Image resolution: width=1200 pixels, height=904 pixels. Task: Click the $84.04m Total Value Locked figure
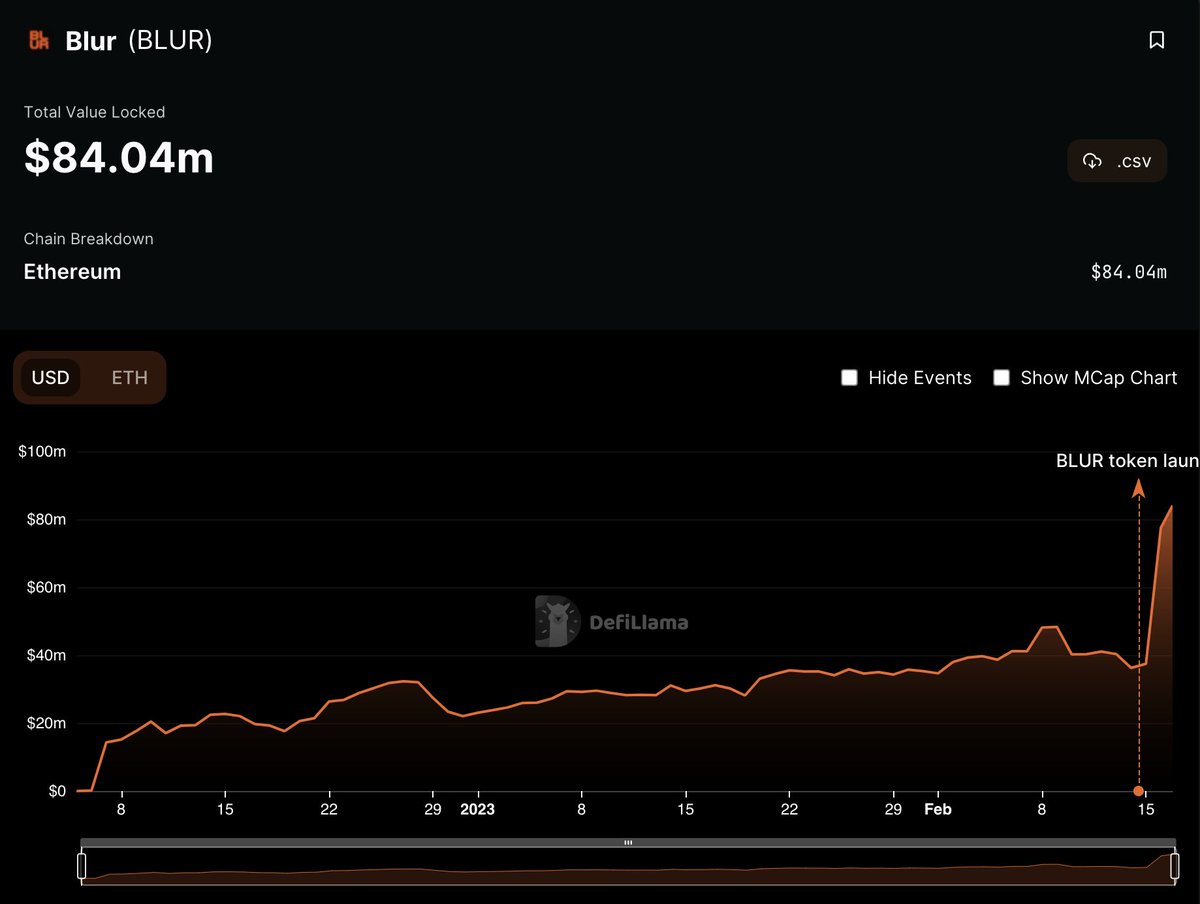click(119, 158)
